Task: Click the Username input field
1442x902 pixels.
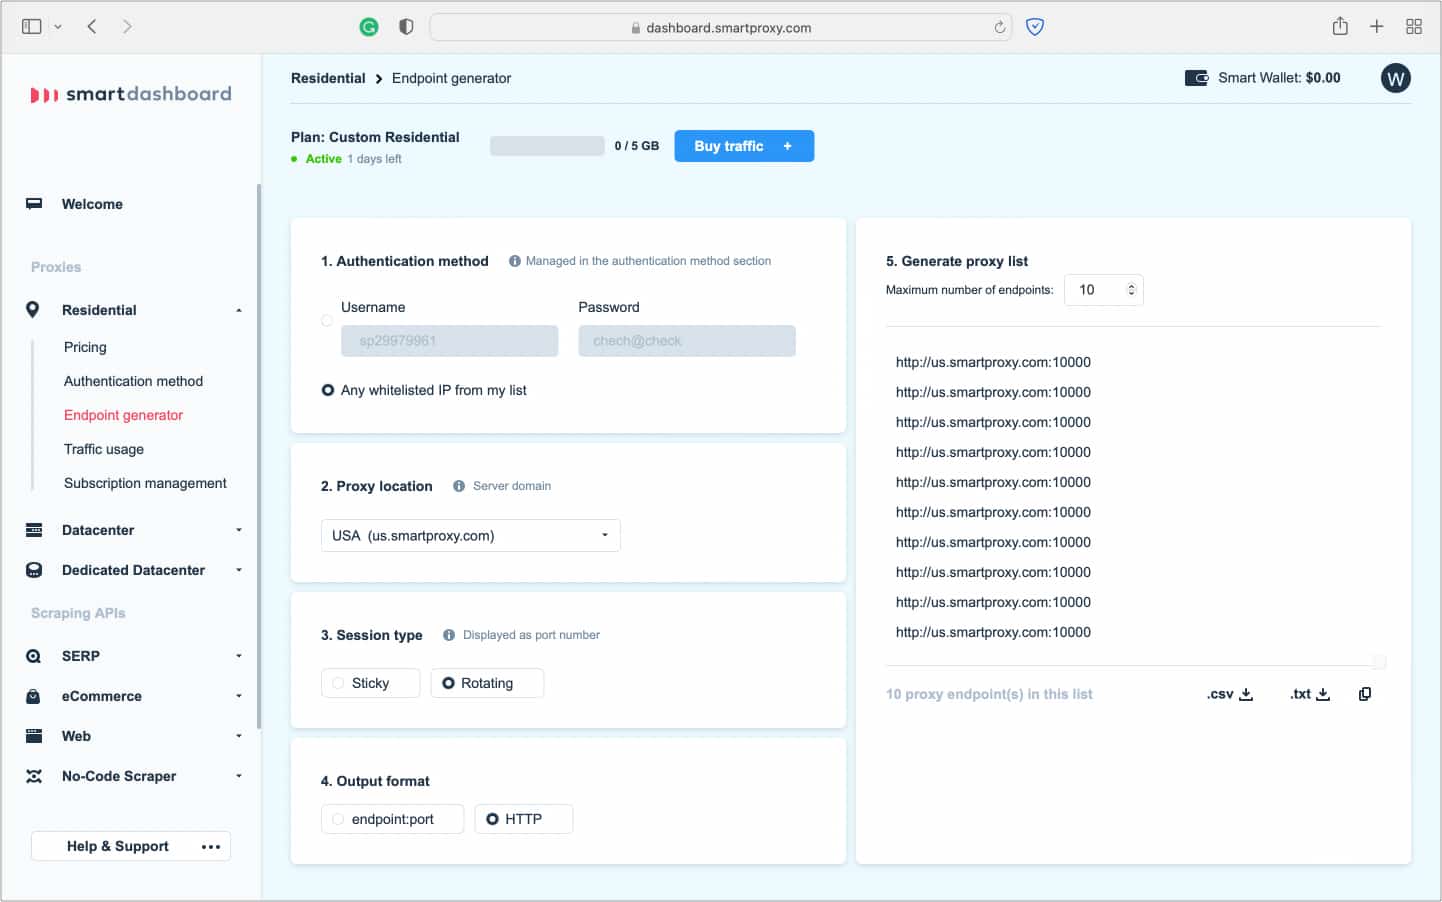Action: click(450, 341)
